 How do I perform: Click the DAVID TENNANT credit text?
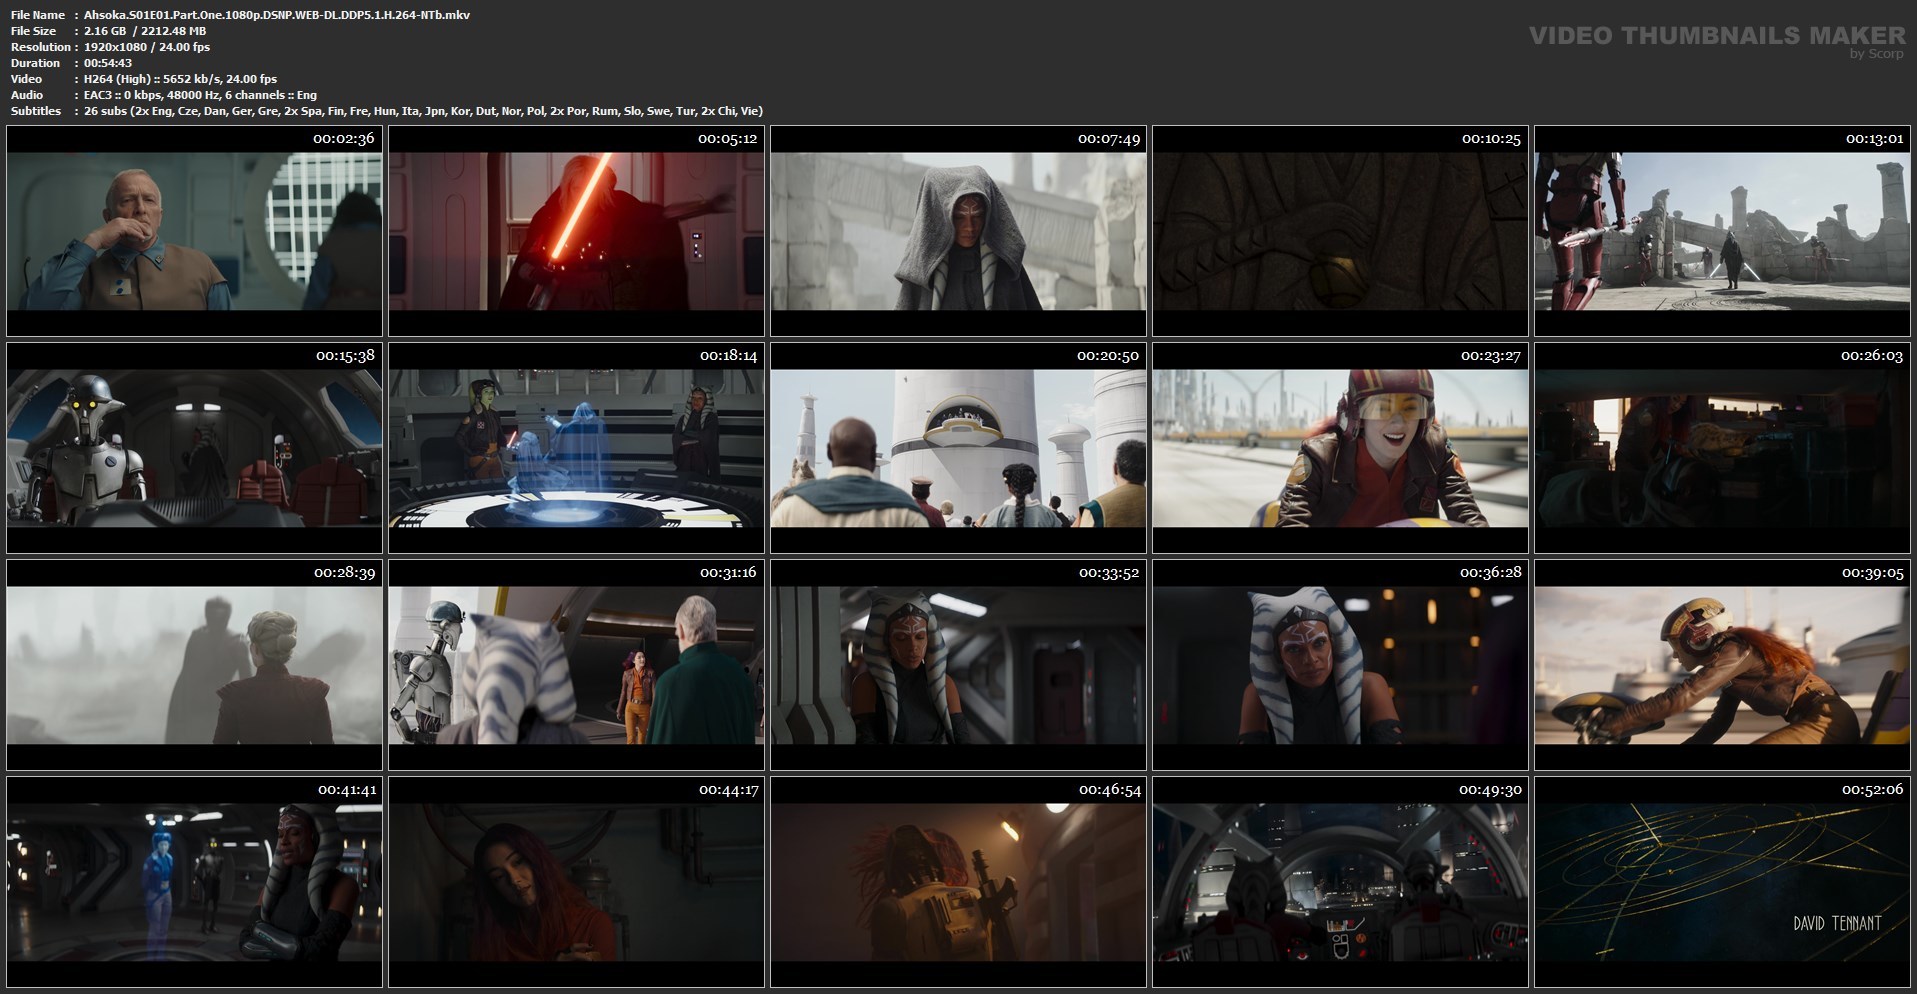1837,923
